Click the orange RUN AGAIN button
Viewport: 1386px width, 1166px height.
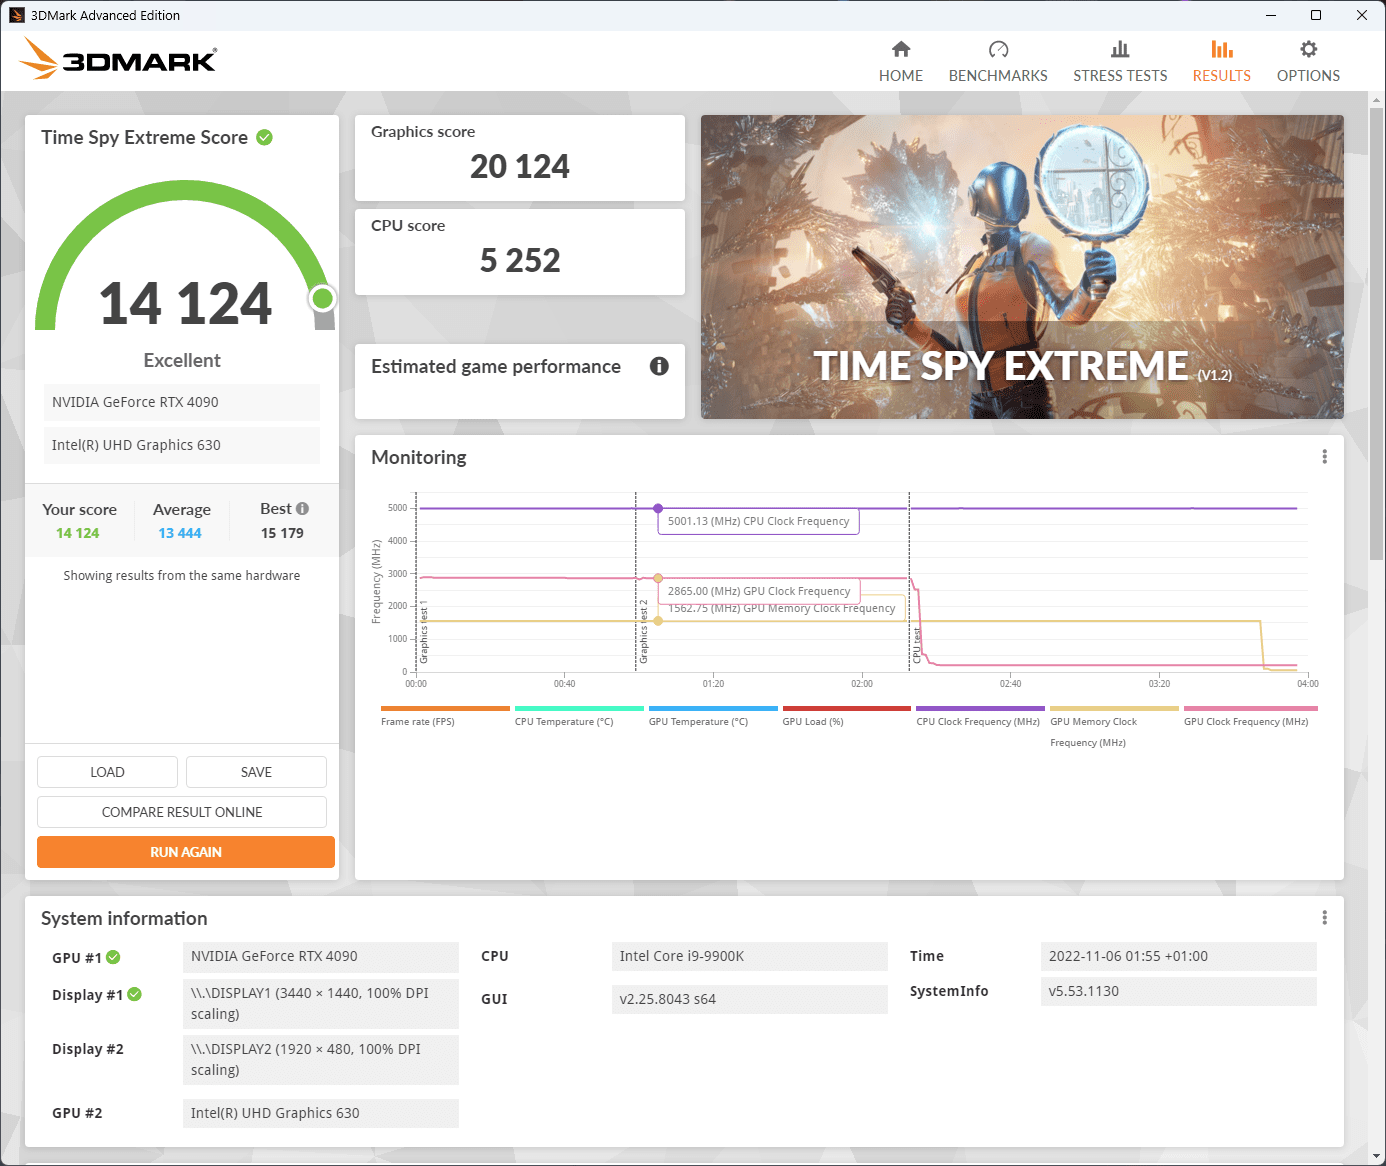tap(186, 852)
